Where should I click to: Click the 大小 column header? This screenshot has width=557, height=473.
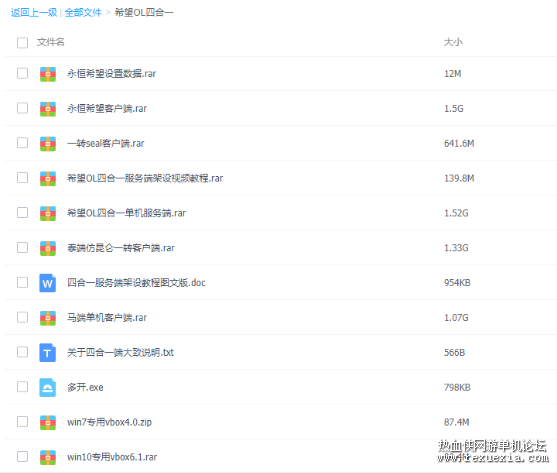pyautogui.click(x=453, y=42)
